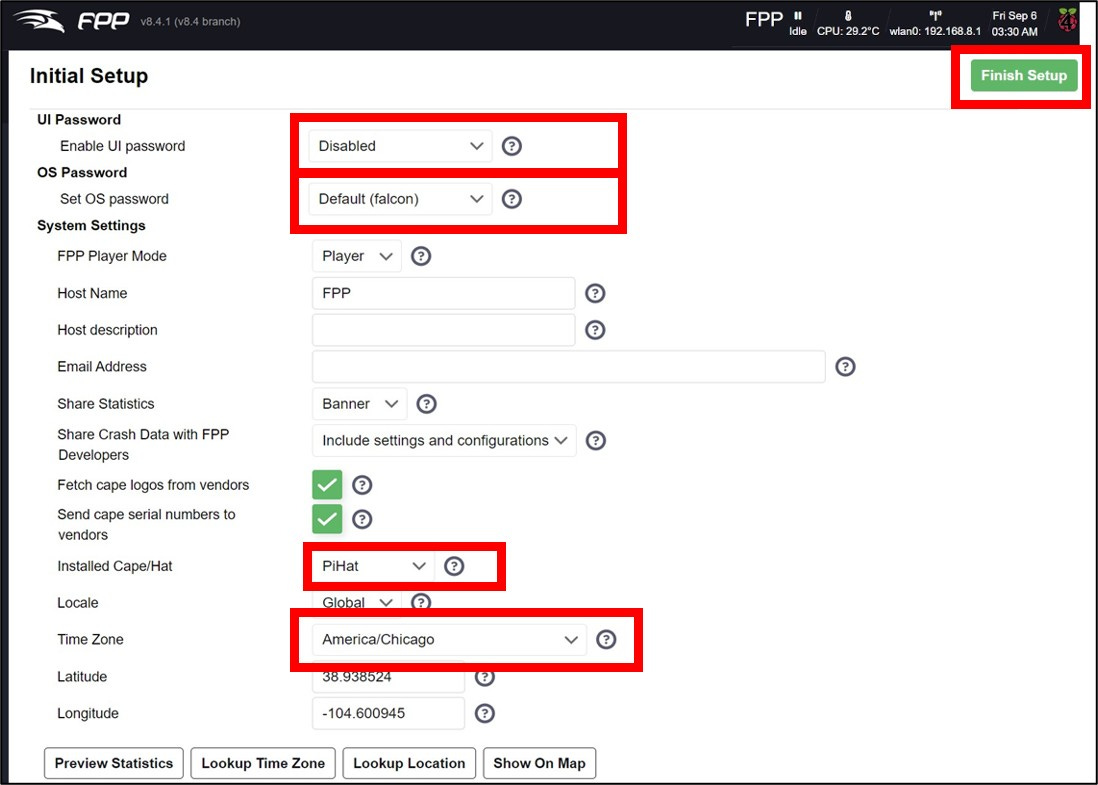This screenshot has height=785, width=1098.
Task: Click the wlan0 IP address 192.168.8.1
Action: (952, 32)
